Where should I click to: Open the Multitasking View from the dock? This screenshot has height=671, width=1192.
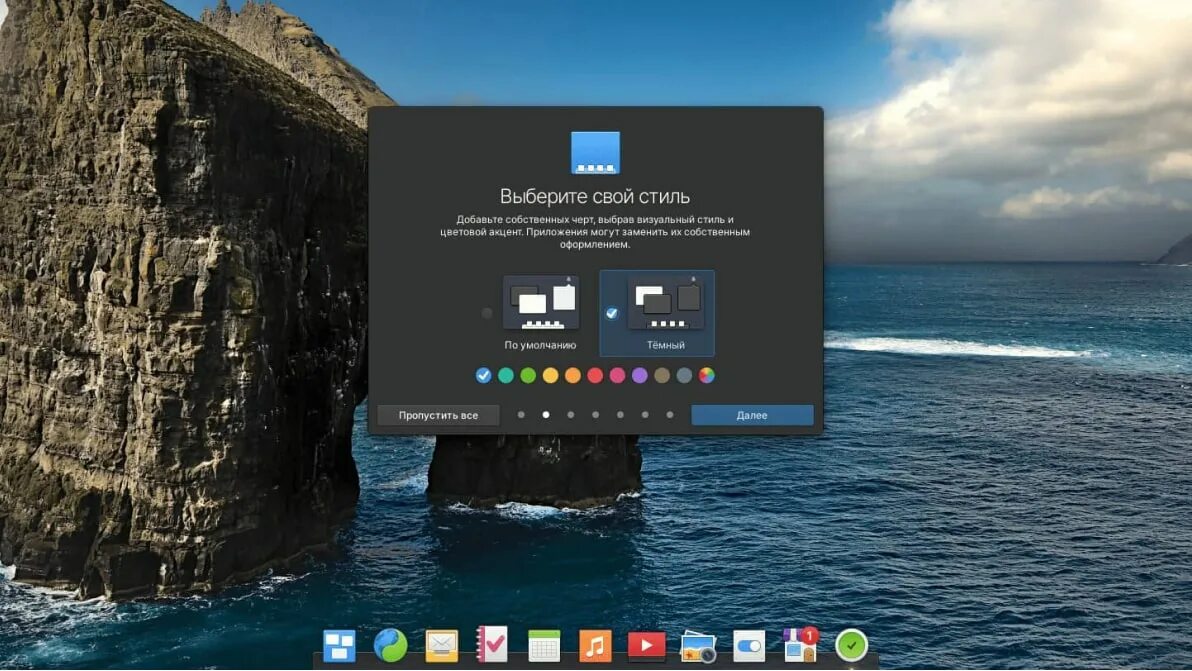(339, 646)
